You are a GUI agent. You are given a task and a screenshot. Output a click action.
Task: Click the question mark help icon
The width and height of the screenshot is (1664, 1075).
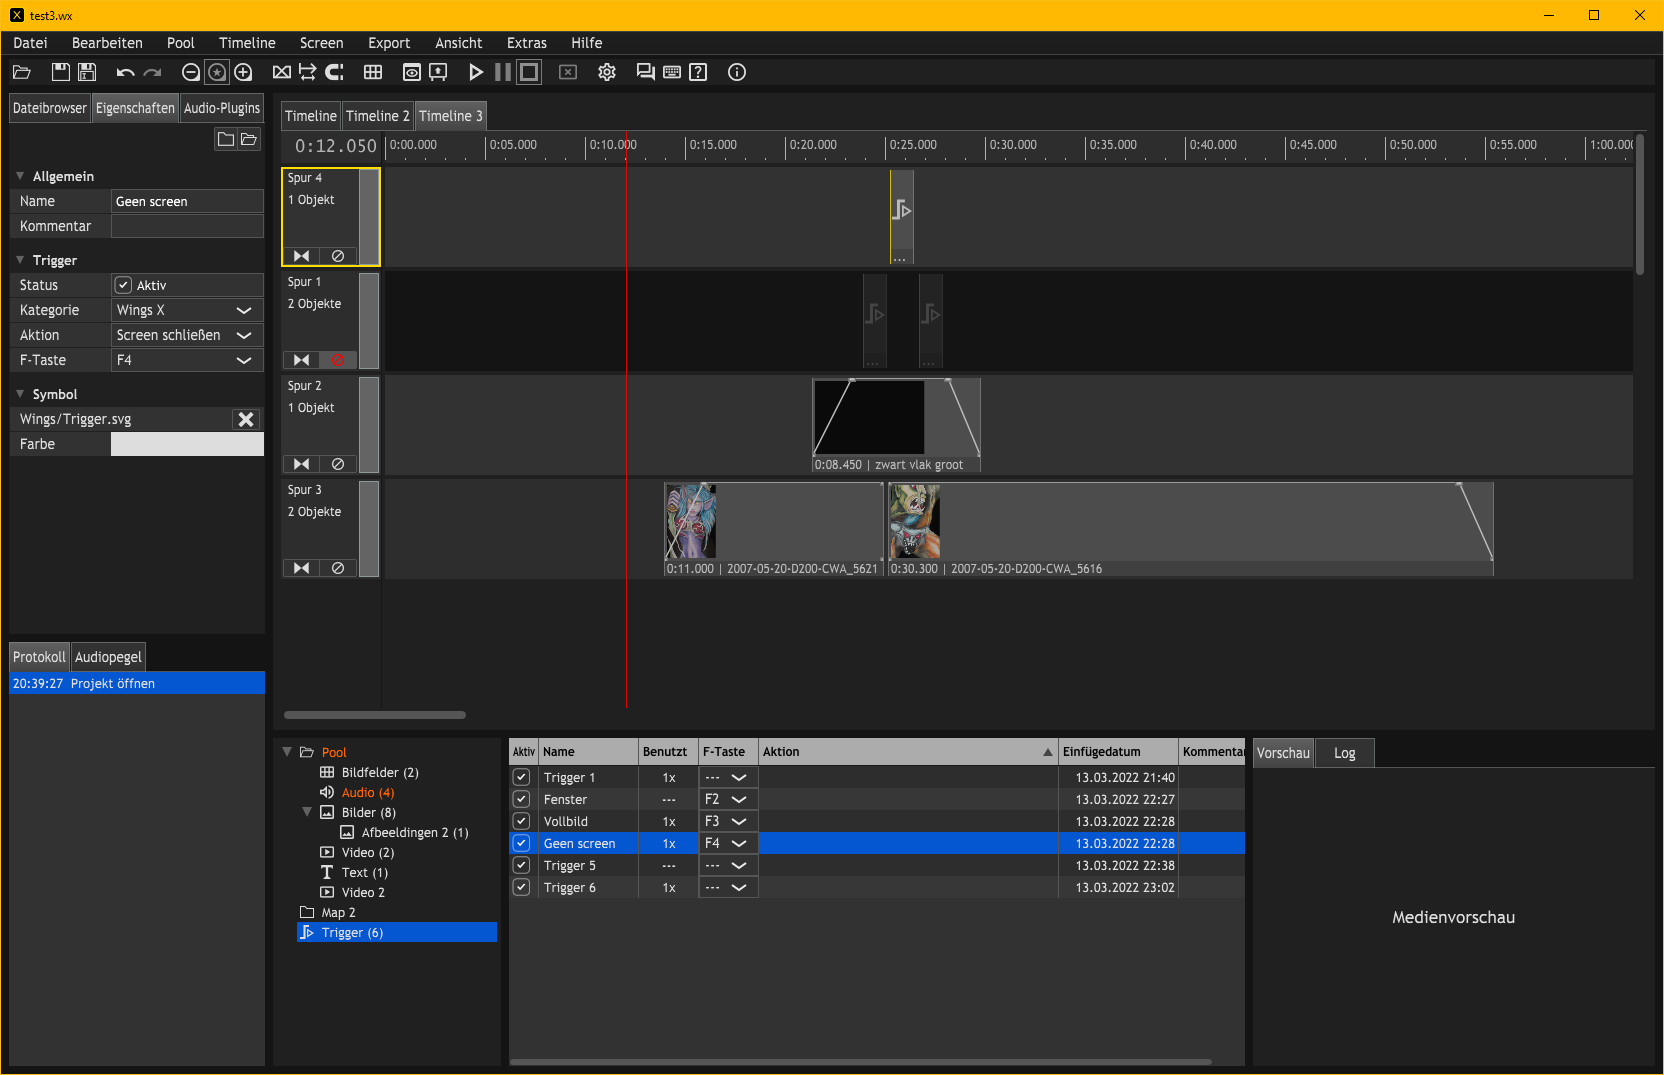(698, 72)
